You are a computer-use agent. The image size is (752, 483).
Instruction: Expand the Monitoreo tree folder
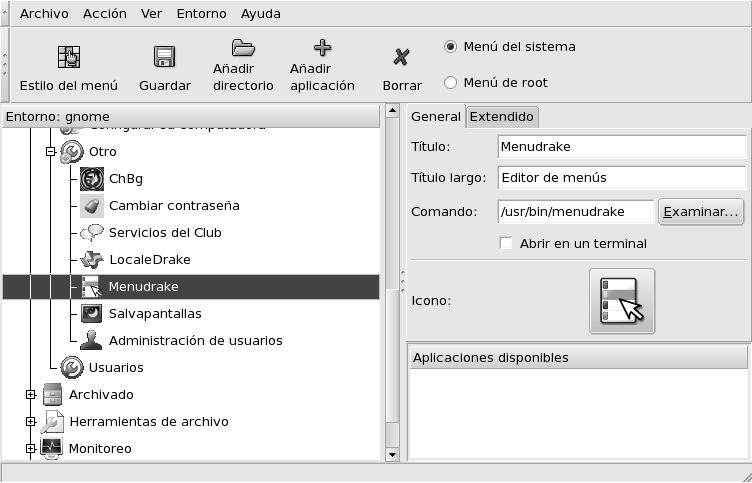[x=31, y=448]
